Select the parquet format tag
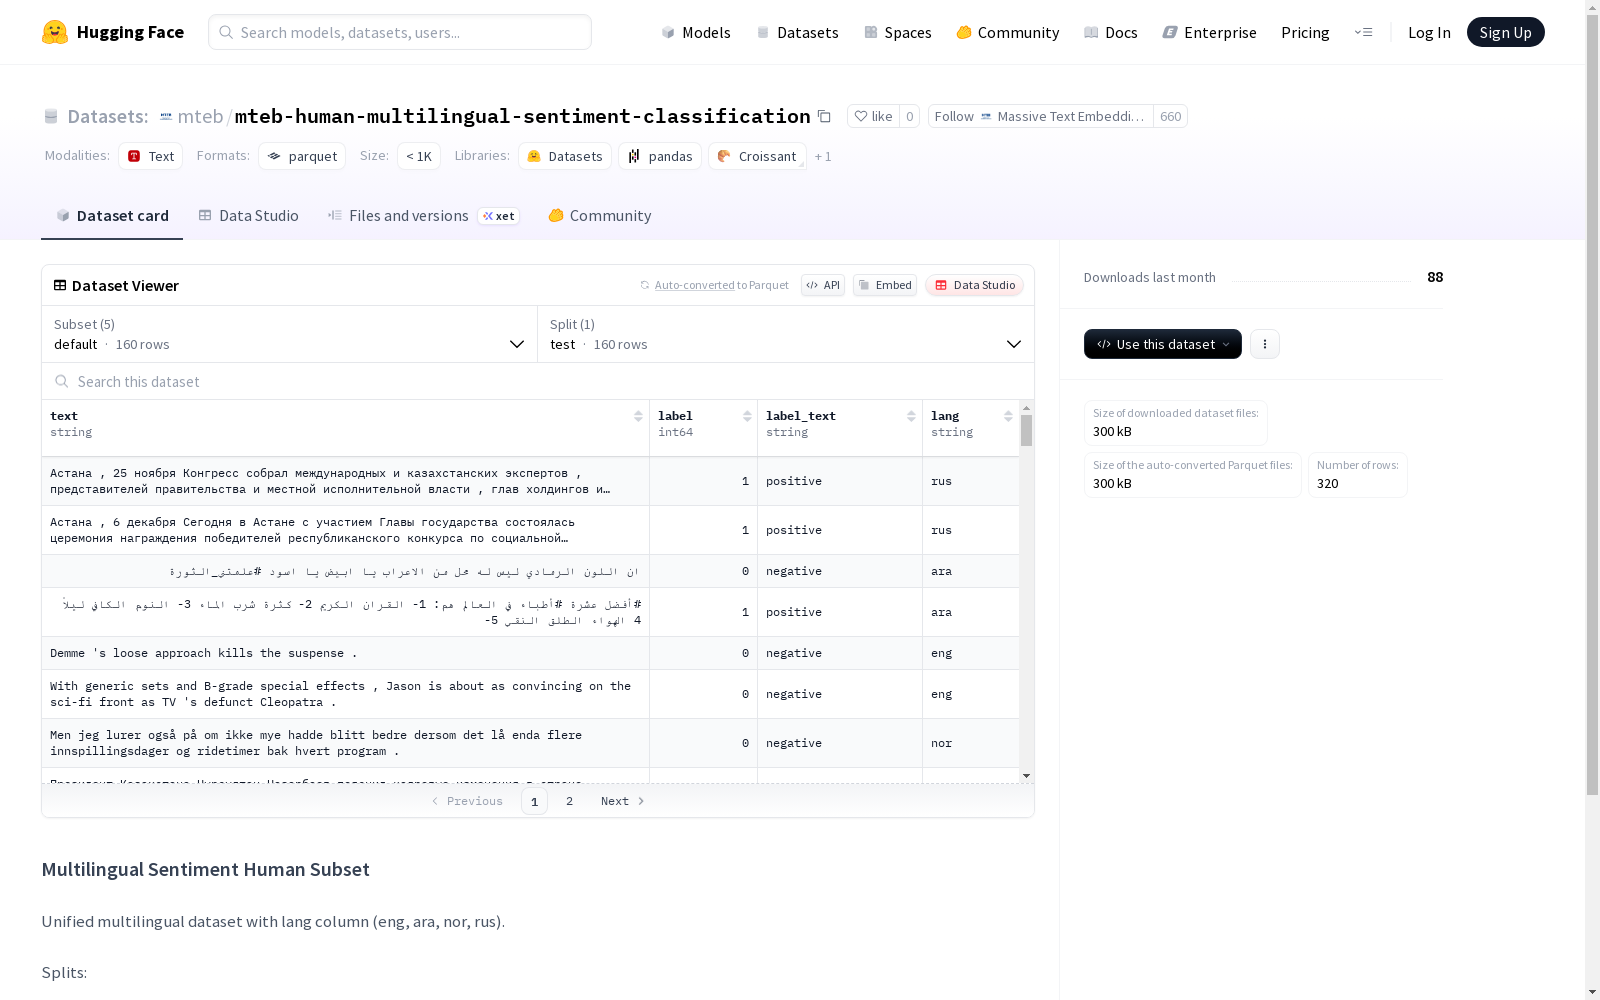The height and width of the screenshot is (1000, 1600). (x=302, y=156)
